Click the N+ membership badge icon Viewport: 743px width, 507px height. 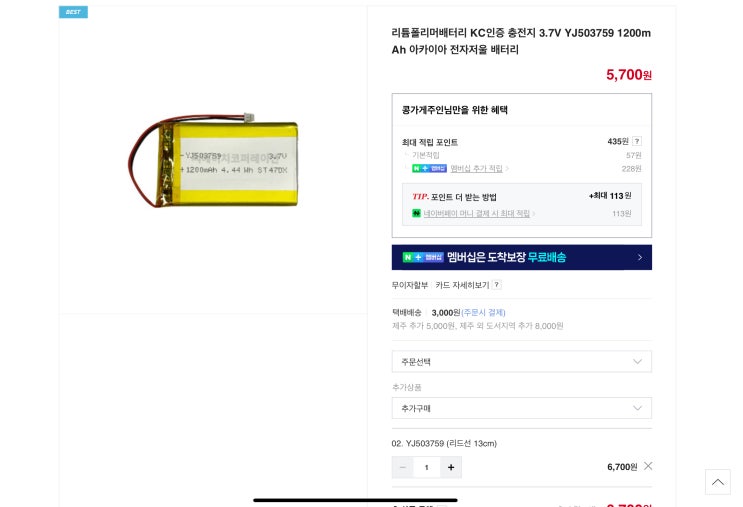(x=429, y=168)
